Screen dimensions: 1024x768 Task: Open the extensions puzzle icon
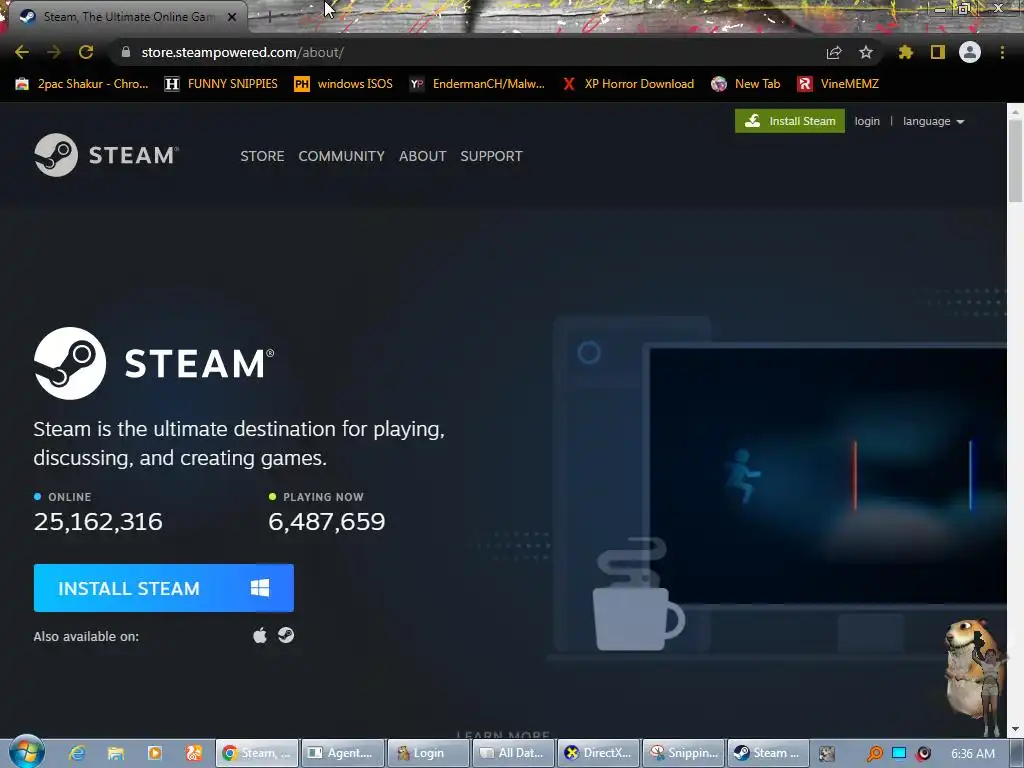click(905, 52)
